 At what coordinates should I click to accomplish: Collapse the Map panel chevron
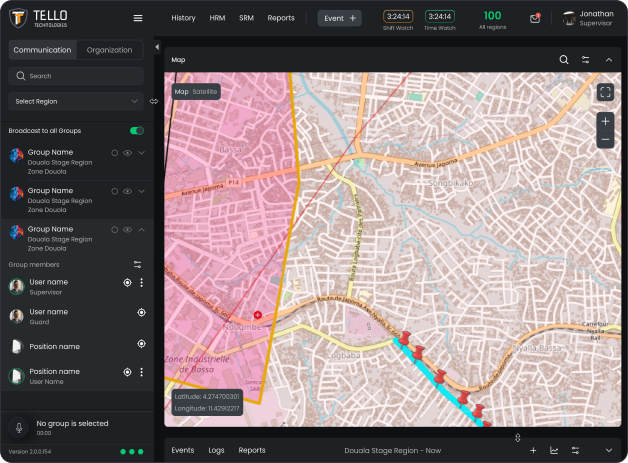[609, 60]
